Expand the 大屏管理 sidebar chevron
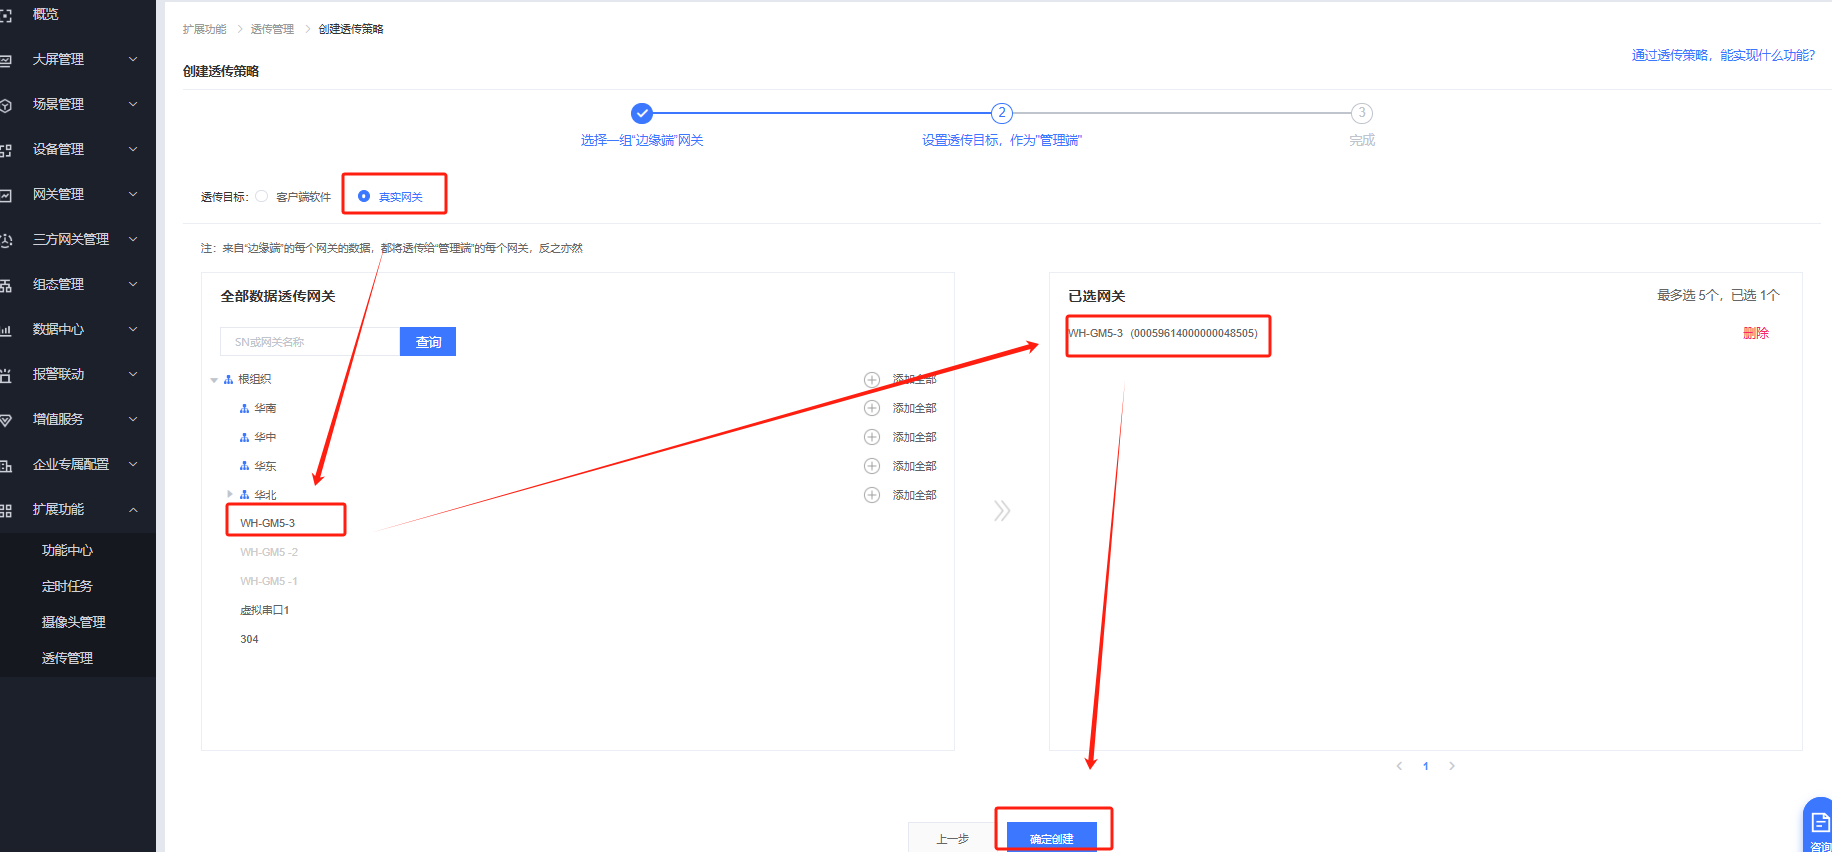The image size is (1832, 852). (x=133, y=59)
